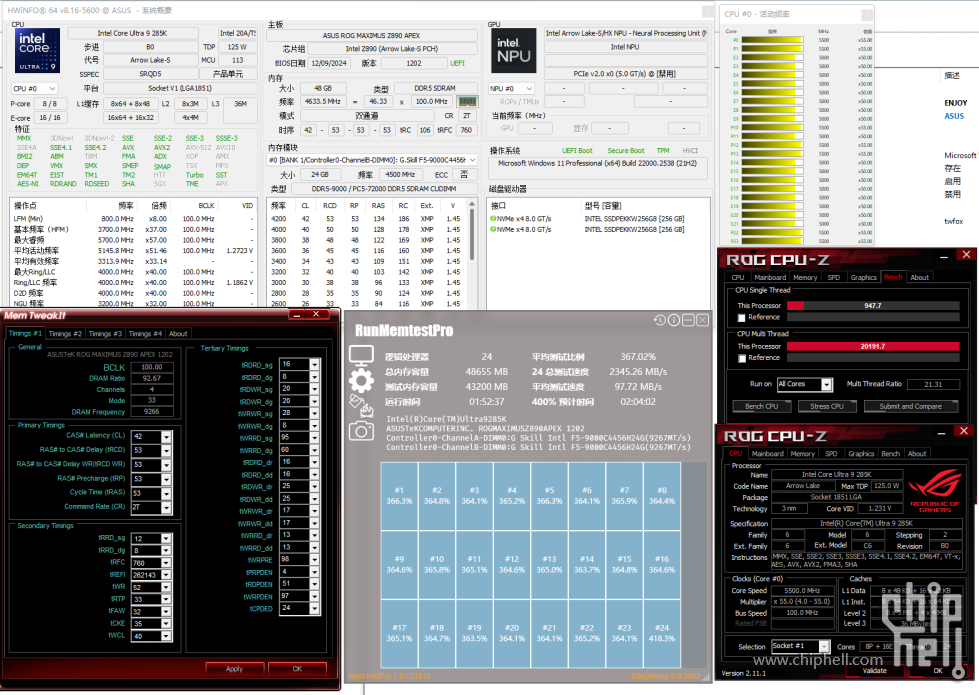
Task: Open the CAS# Latency (CL) dropdown in Mem TweakIt
Action: [x=166, y=436]
